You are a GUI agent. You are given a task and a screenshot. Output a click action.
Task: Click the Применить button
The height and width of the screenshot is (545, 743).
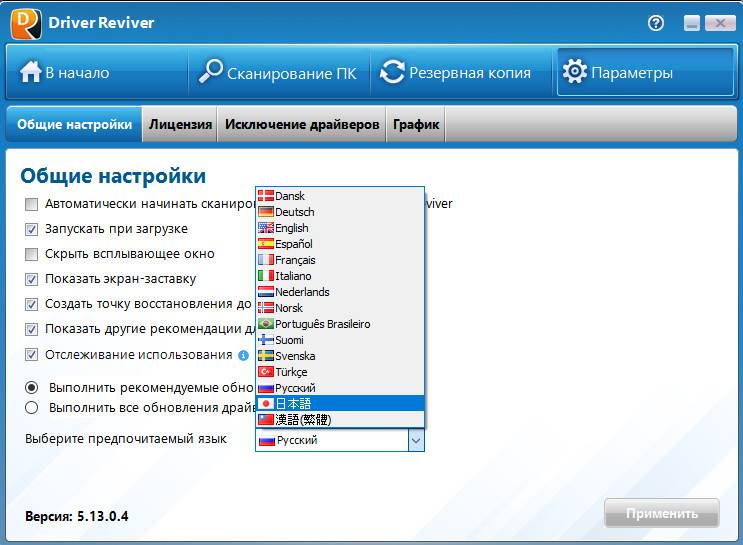click(662, 513)
